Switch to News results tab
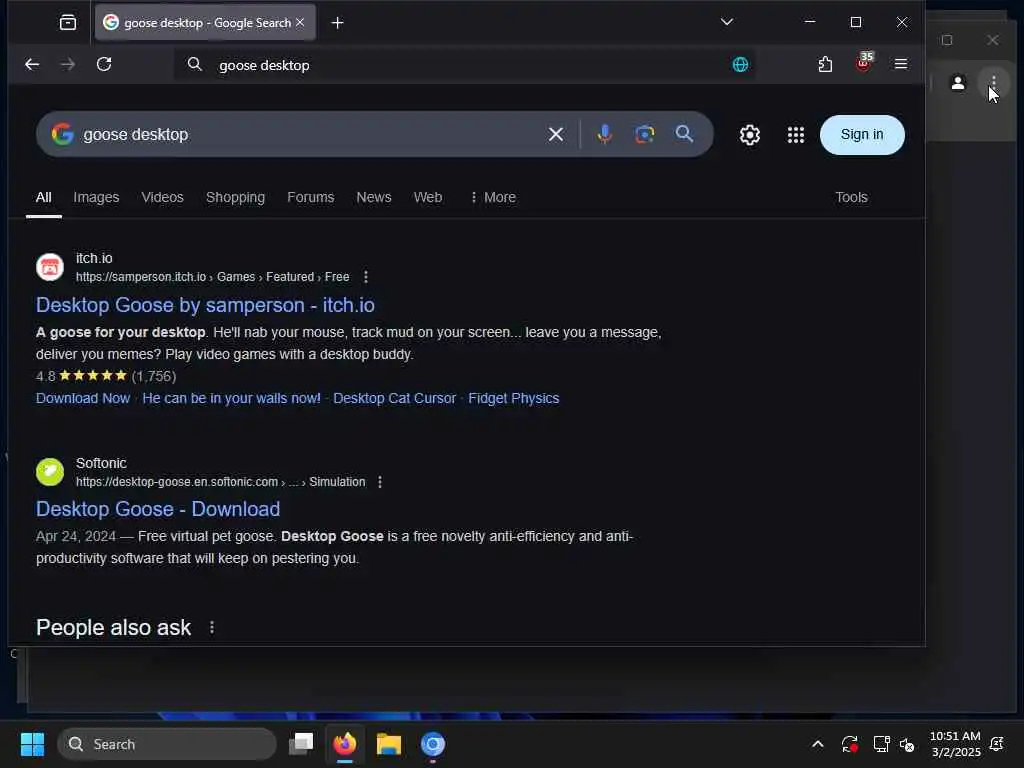 click(x=374, y=197)
